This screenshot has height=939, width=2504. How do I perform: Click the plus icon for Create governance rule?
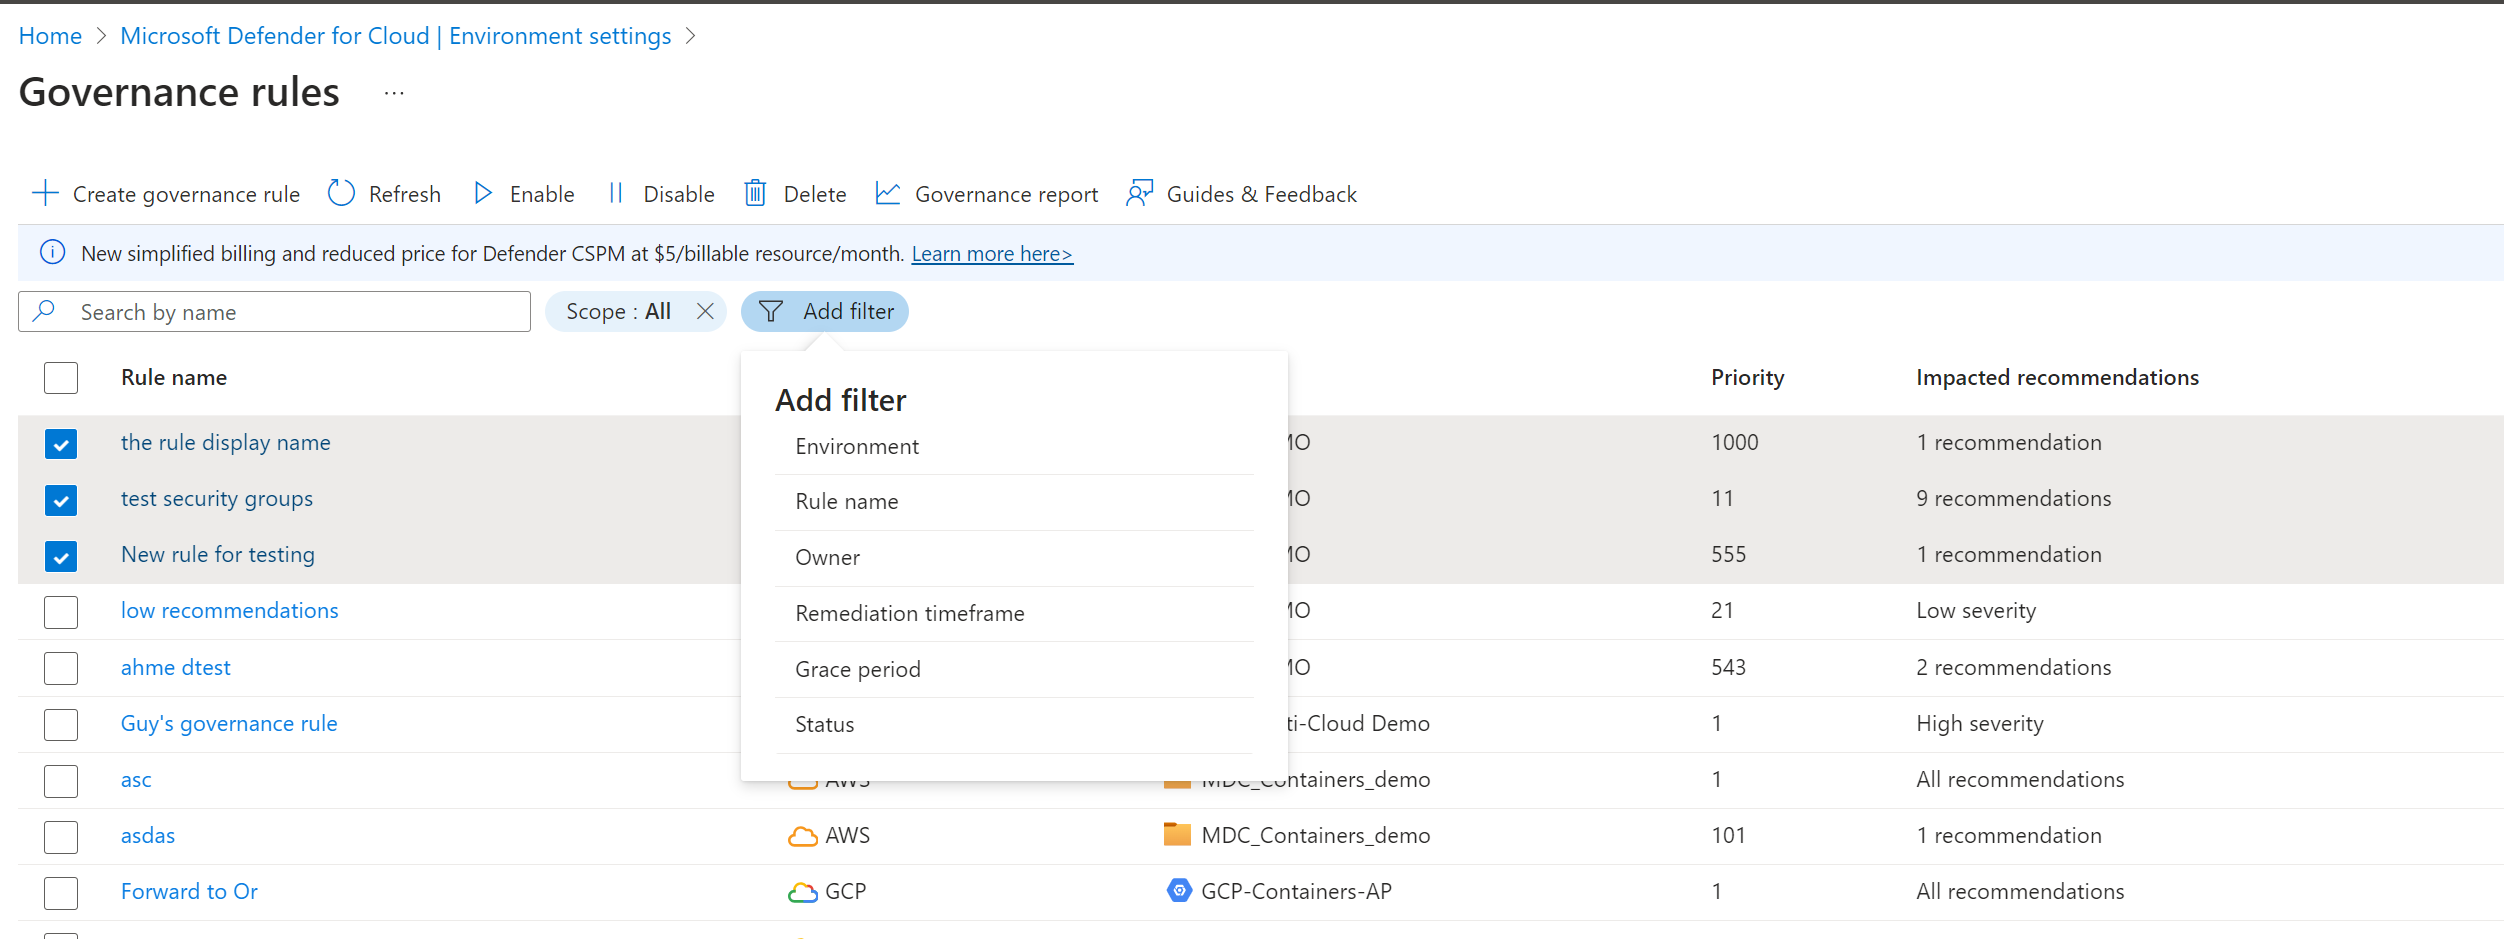pos(45,193)
